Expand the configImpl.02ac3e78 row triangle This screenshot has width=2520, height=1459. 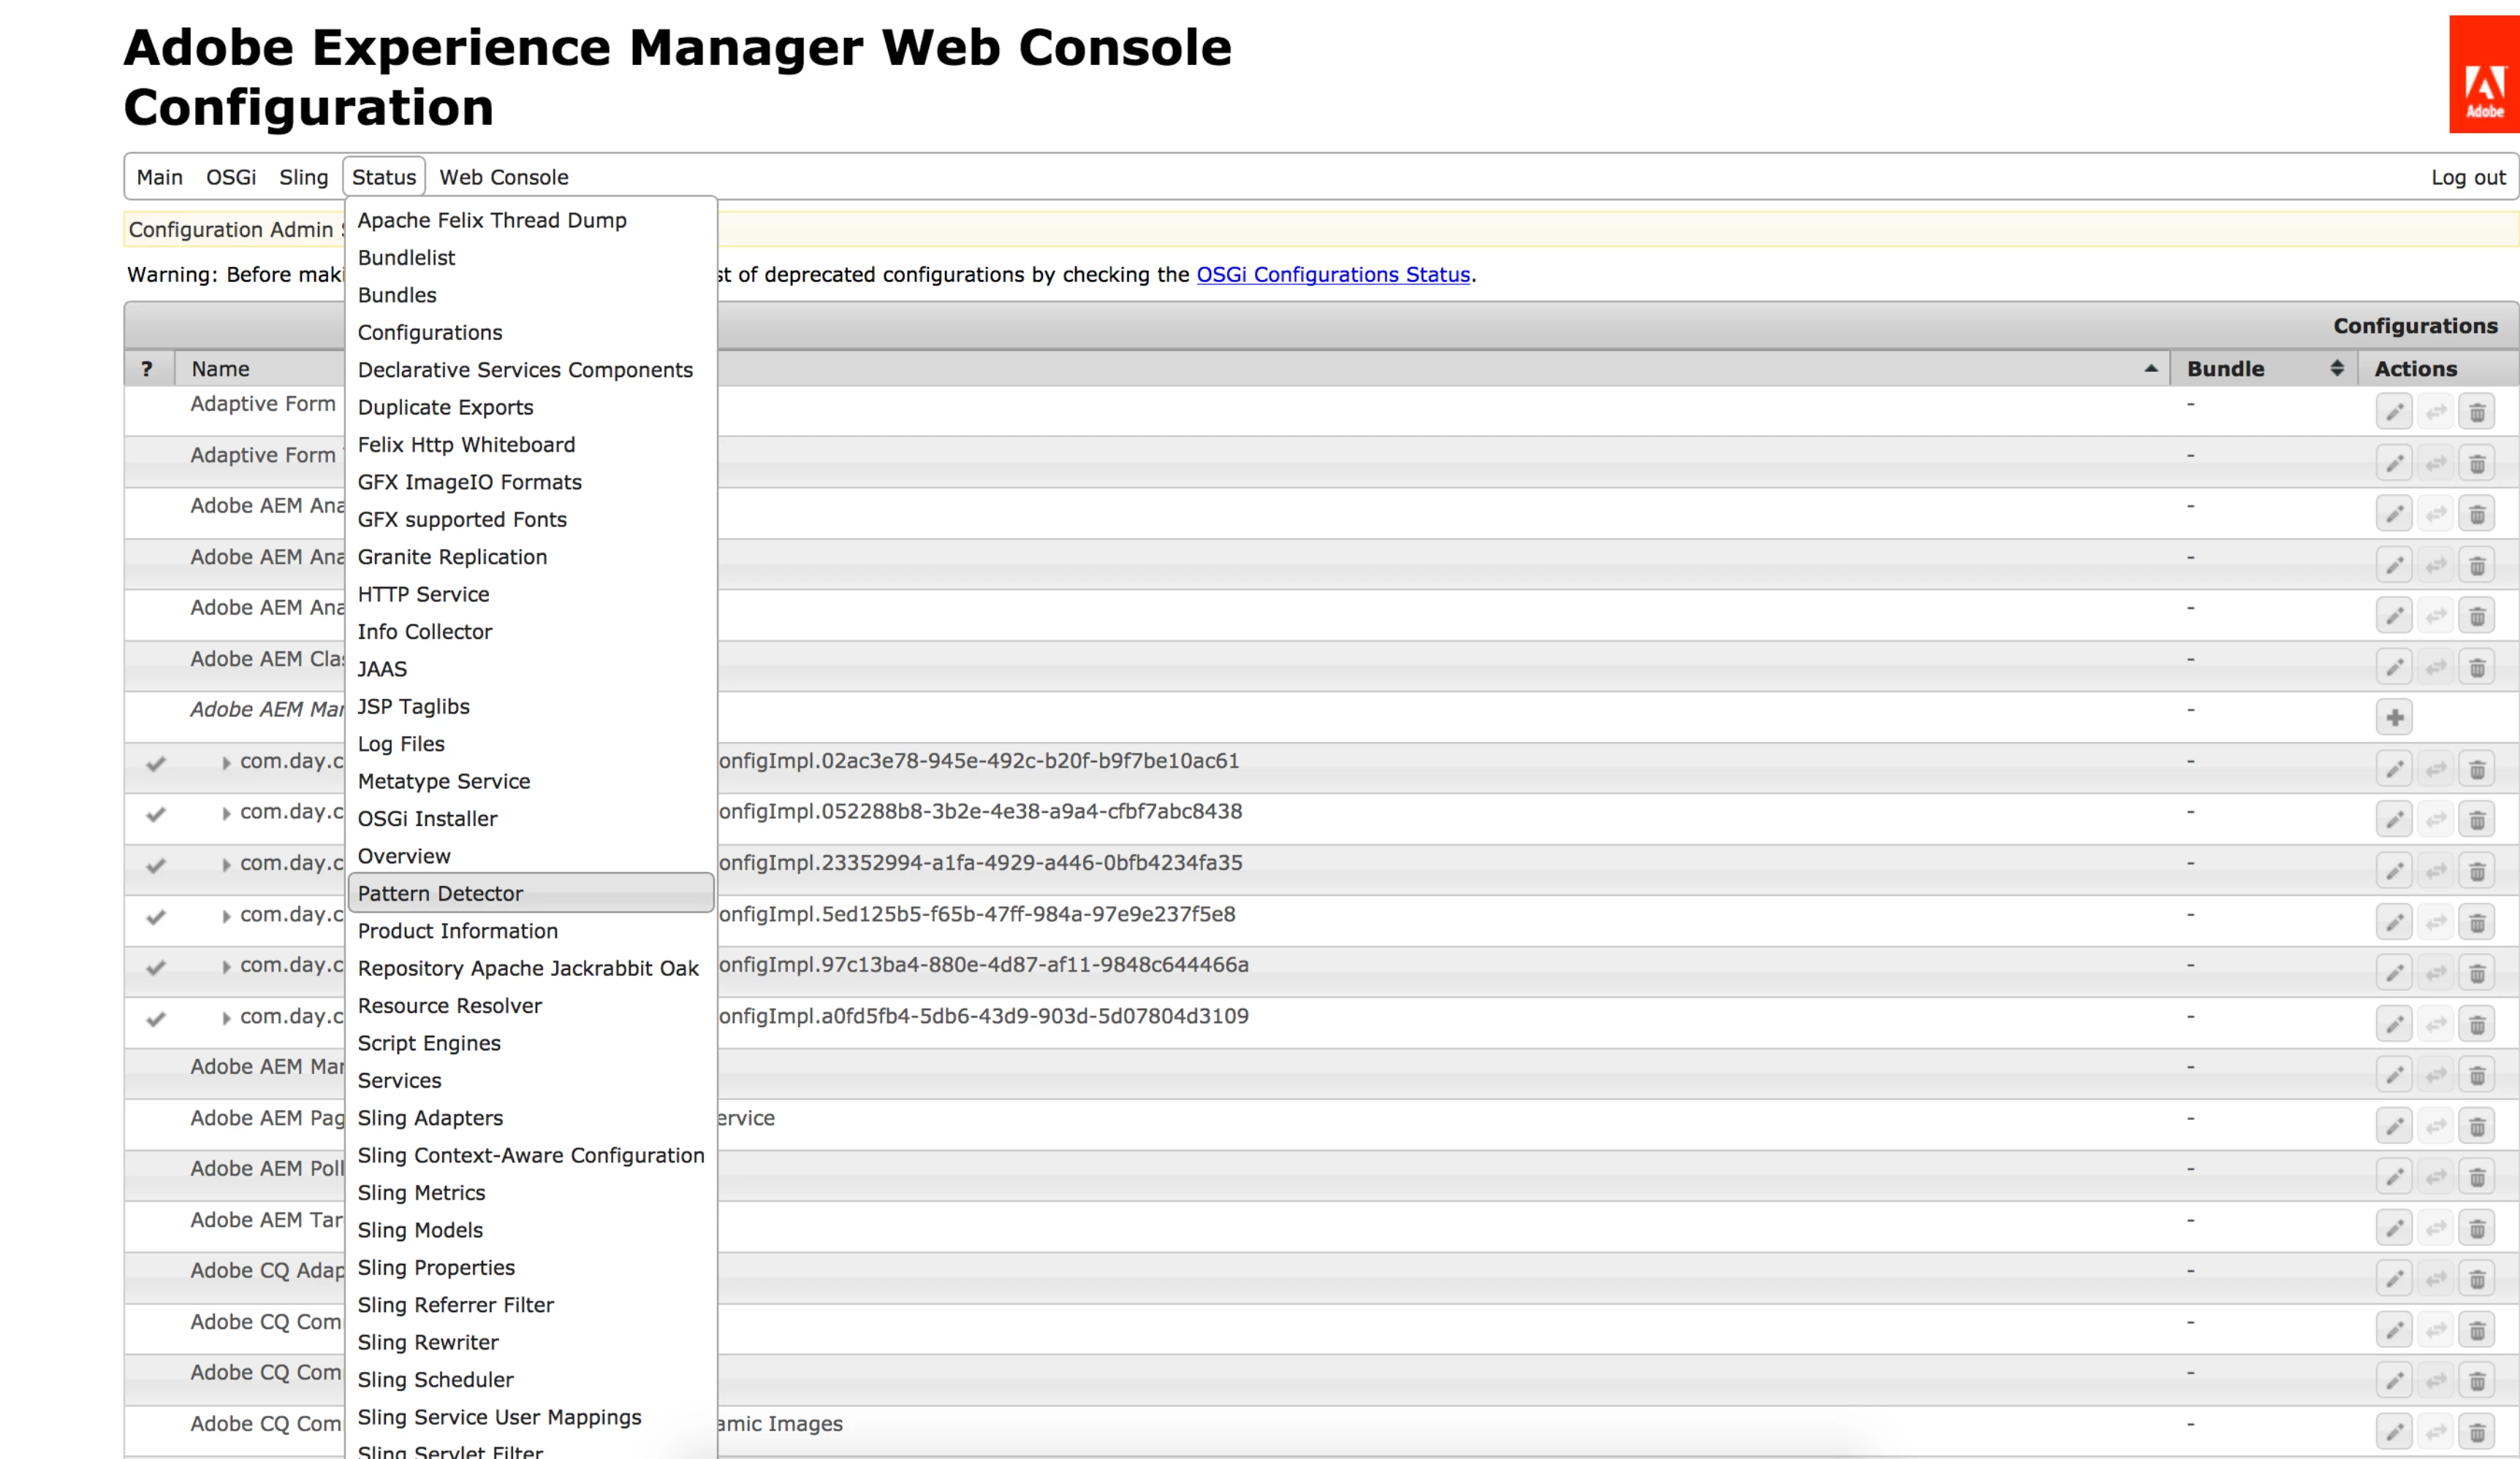point(226,763)
